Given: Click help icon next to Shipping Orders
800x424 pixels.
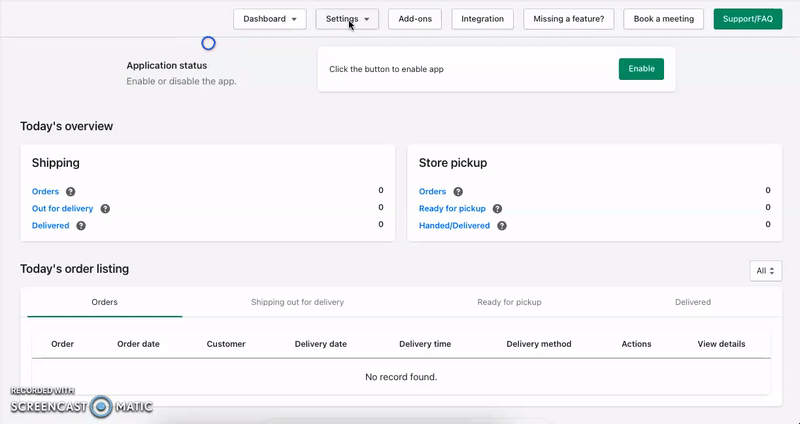Looking at the screenshot, I should [x=70, y=192].
